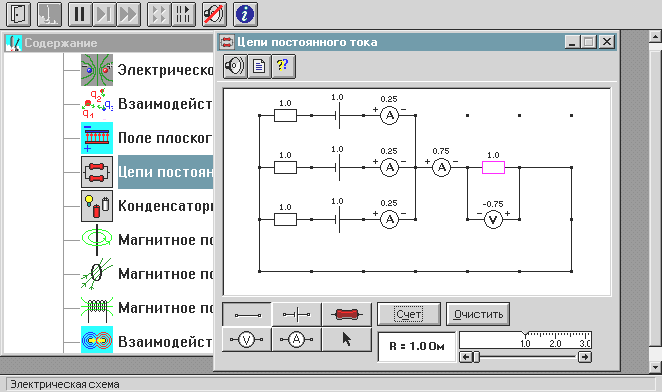The width and height of the screenshot is (662, 392).
Task: Open 'Конденсаторы' topic in the contents tree
Action: pos(165,206)
